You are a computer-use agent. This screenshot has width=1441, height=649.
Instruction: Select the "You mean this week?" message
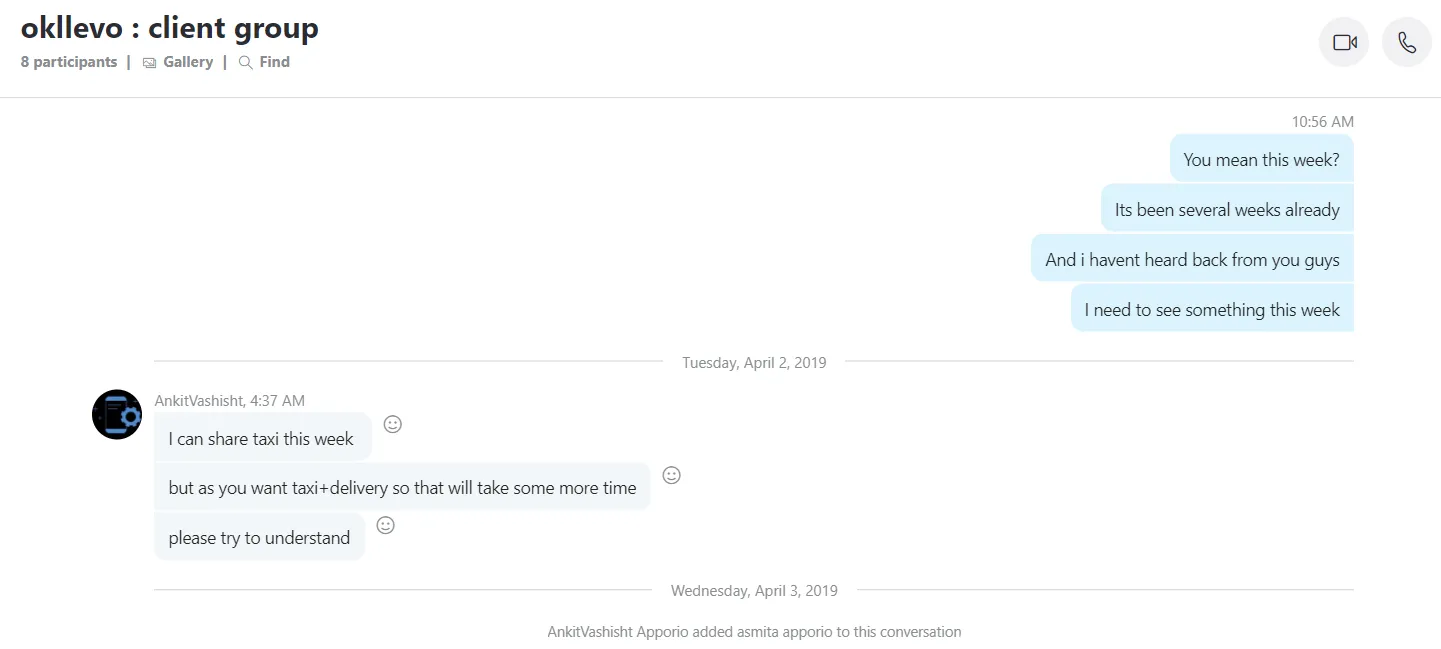pos(1261,160)
